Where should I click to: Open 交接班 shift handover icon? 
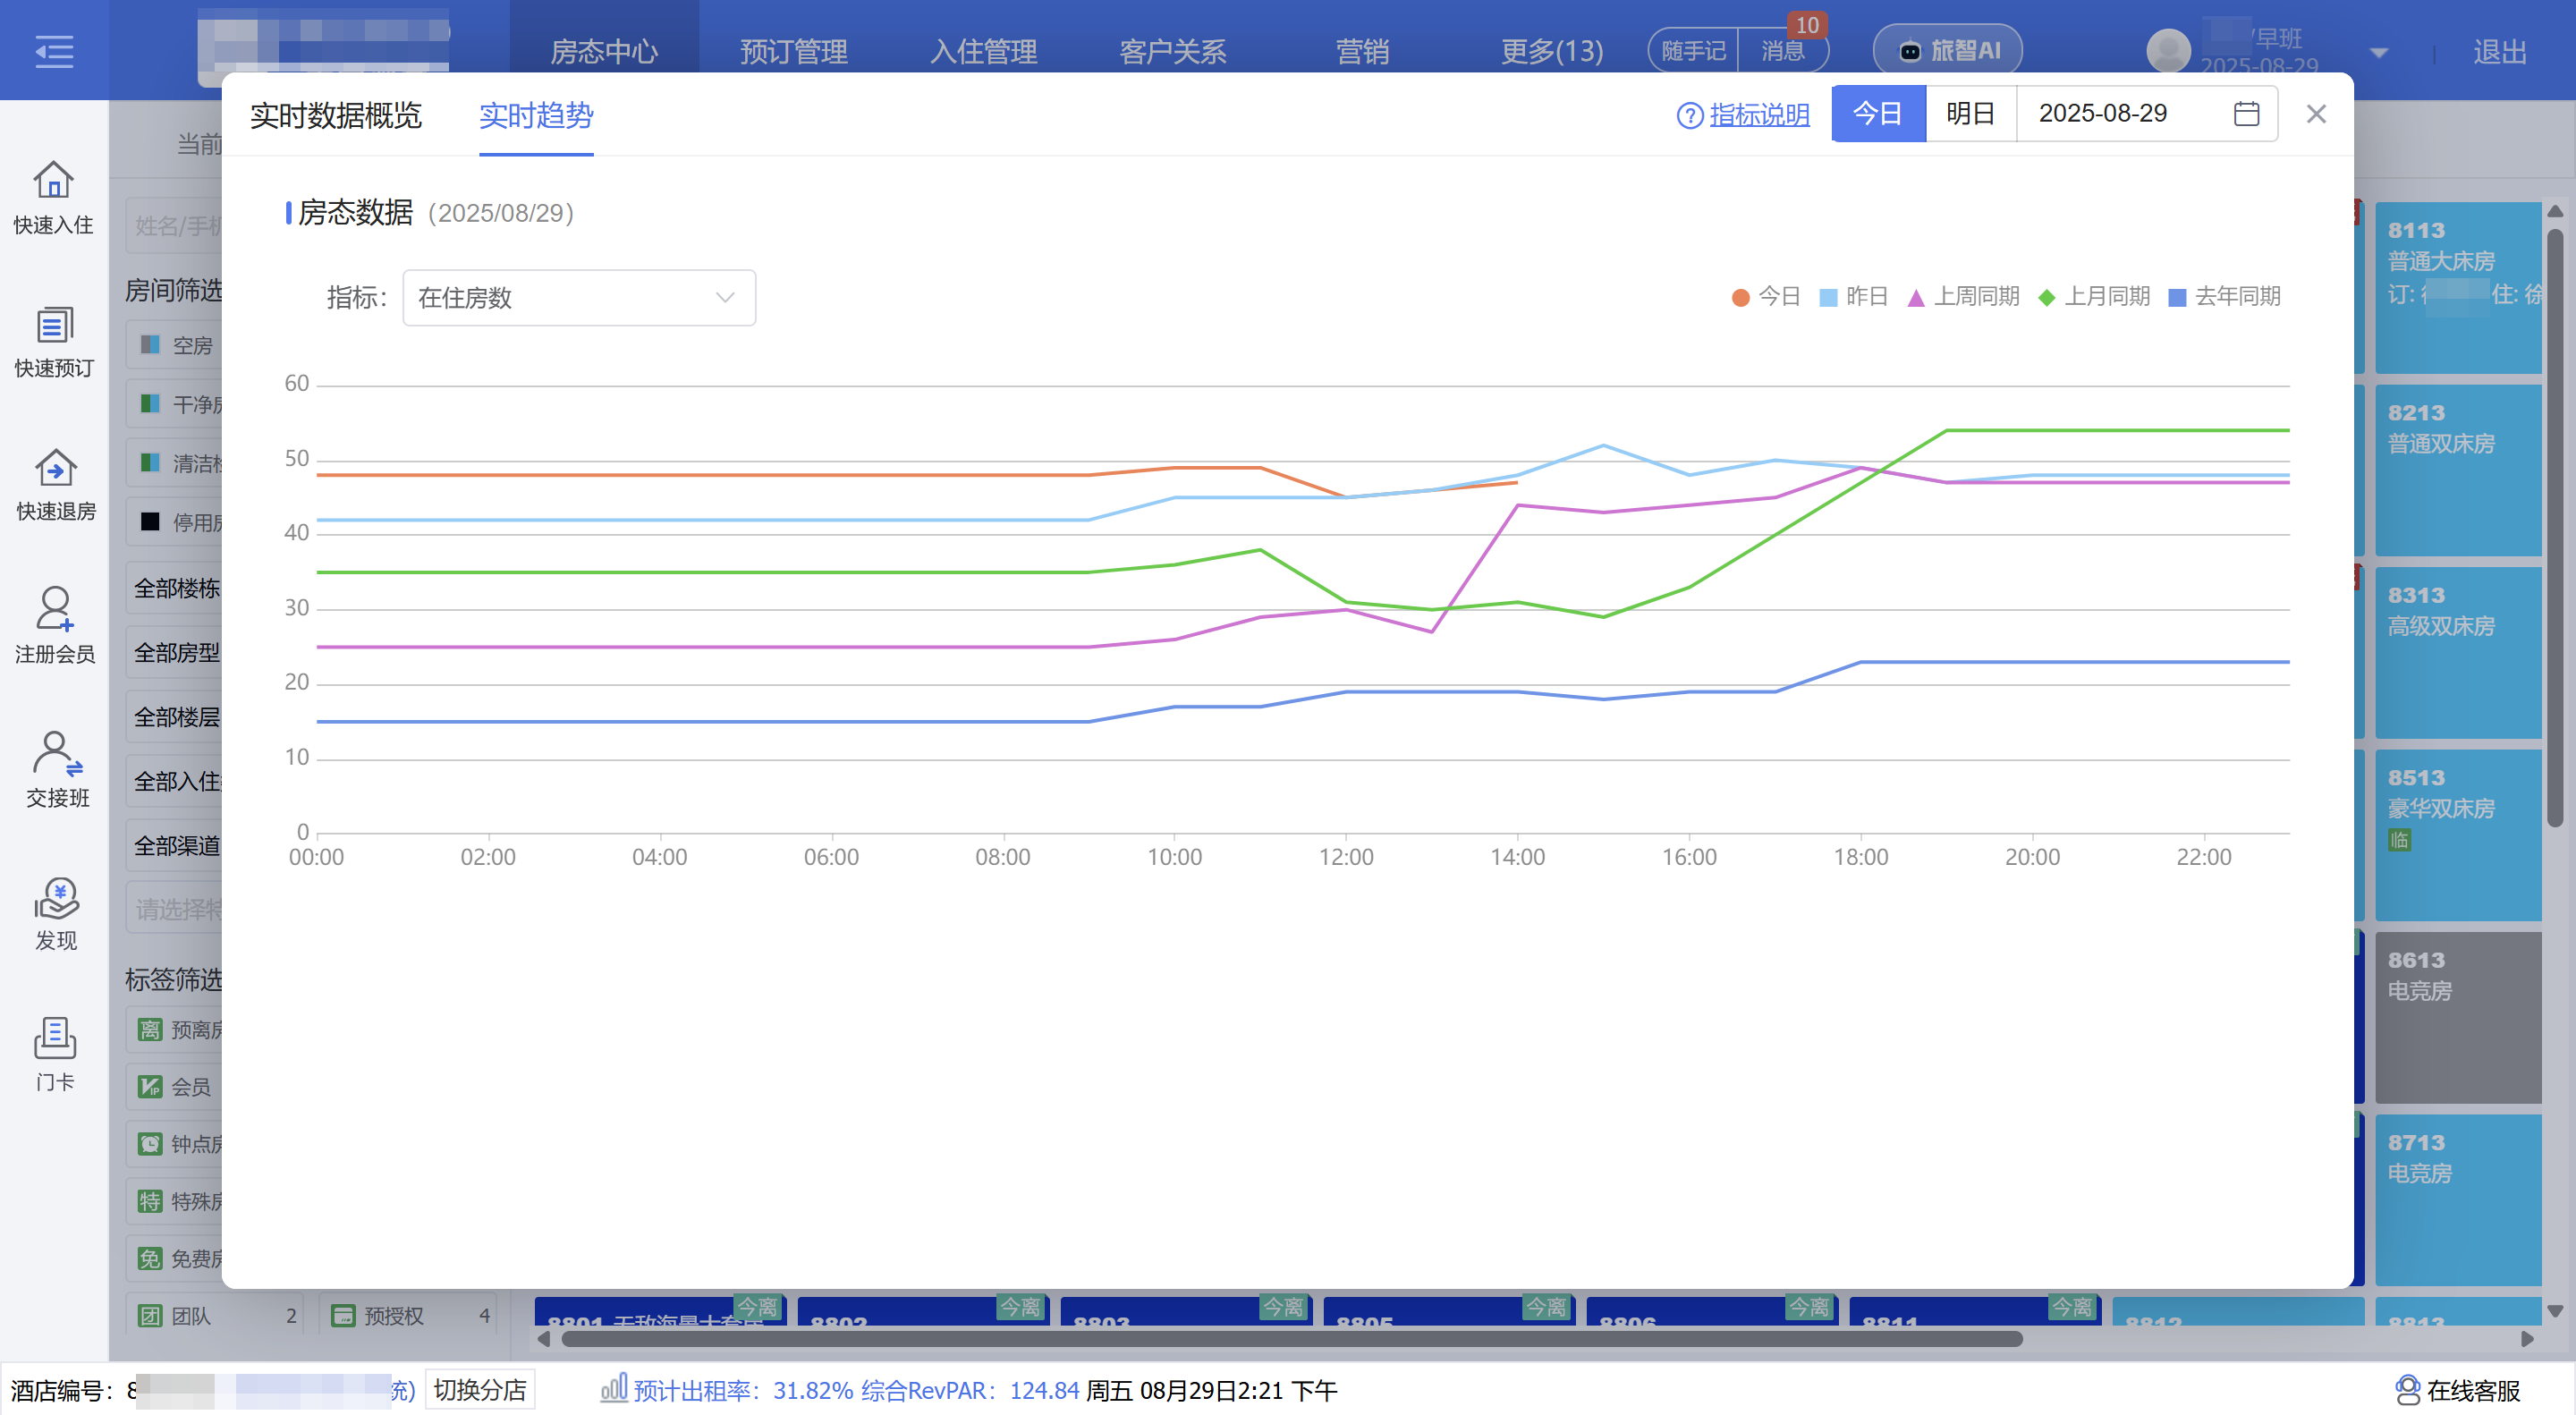[x=57, y=770]
